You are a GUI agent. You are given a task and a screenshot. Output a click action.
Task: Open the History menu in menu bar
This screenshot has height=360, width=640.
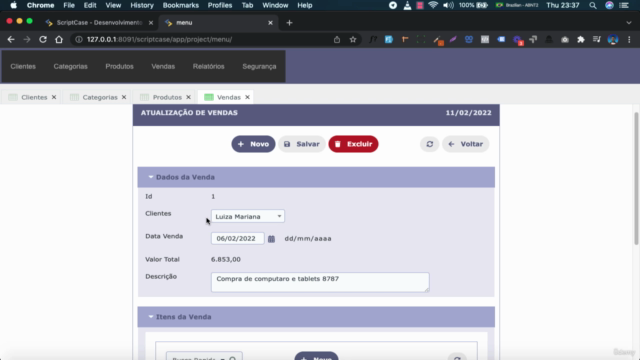point(142,5)
